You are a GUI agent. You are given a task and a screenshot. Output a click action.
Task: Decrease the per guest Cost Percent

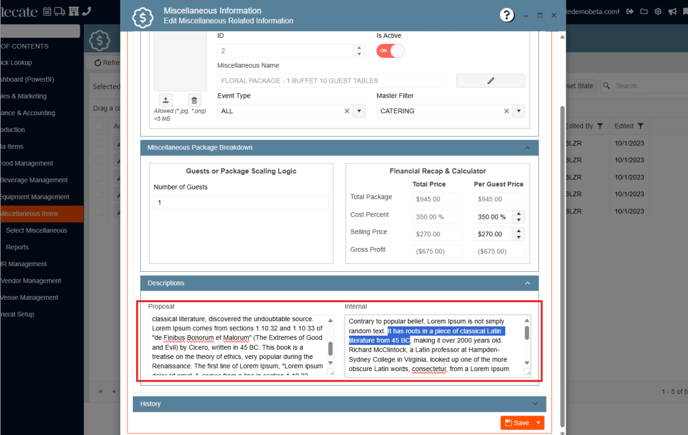point(519,220)
